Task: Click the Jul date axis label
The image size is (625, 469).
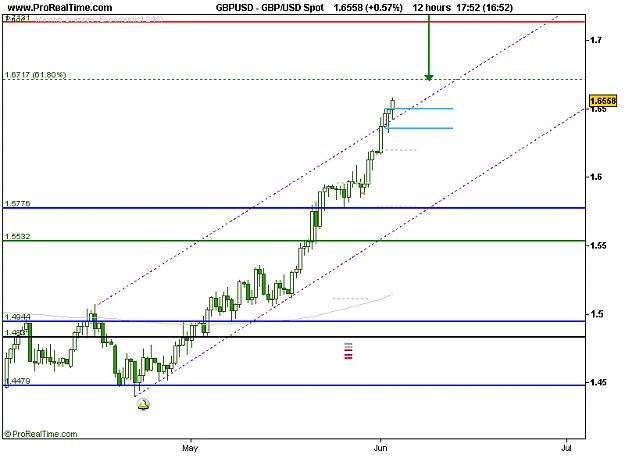Action: pyautogui.click(x=566, y=448)
